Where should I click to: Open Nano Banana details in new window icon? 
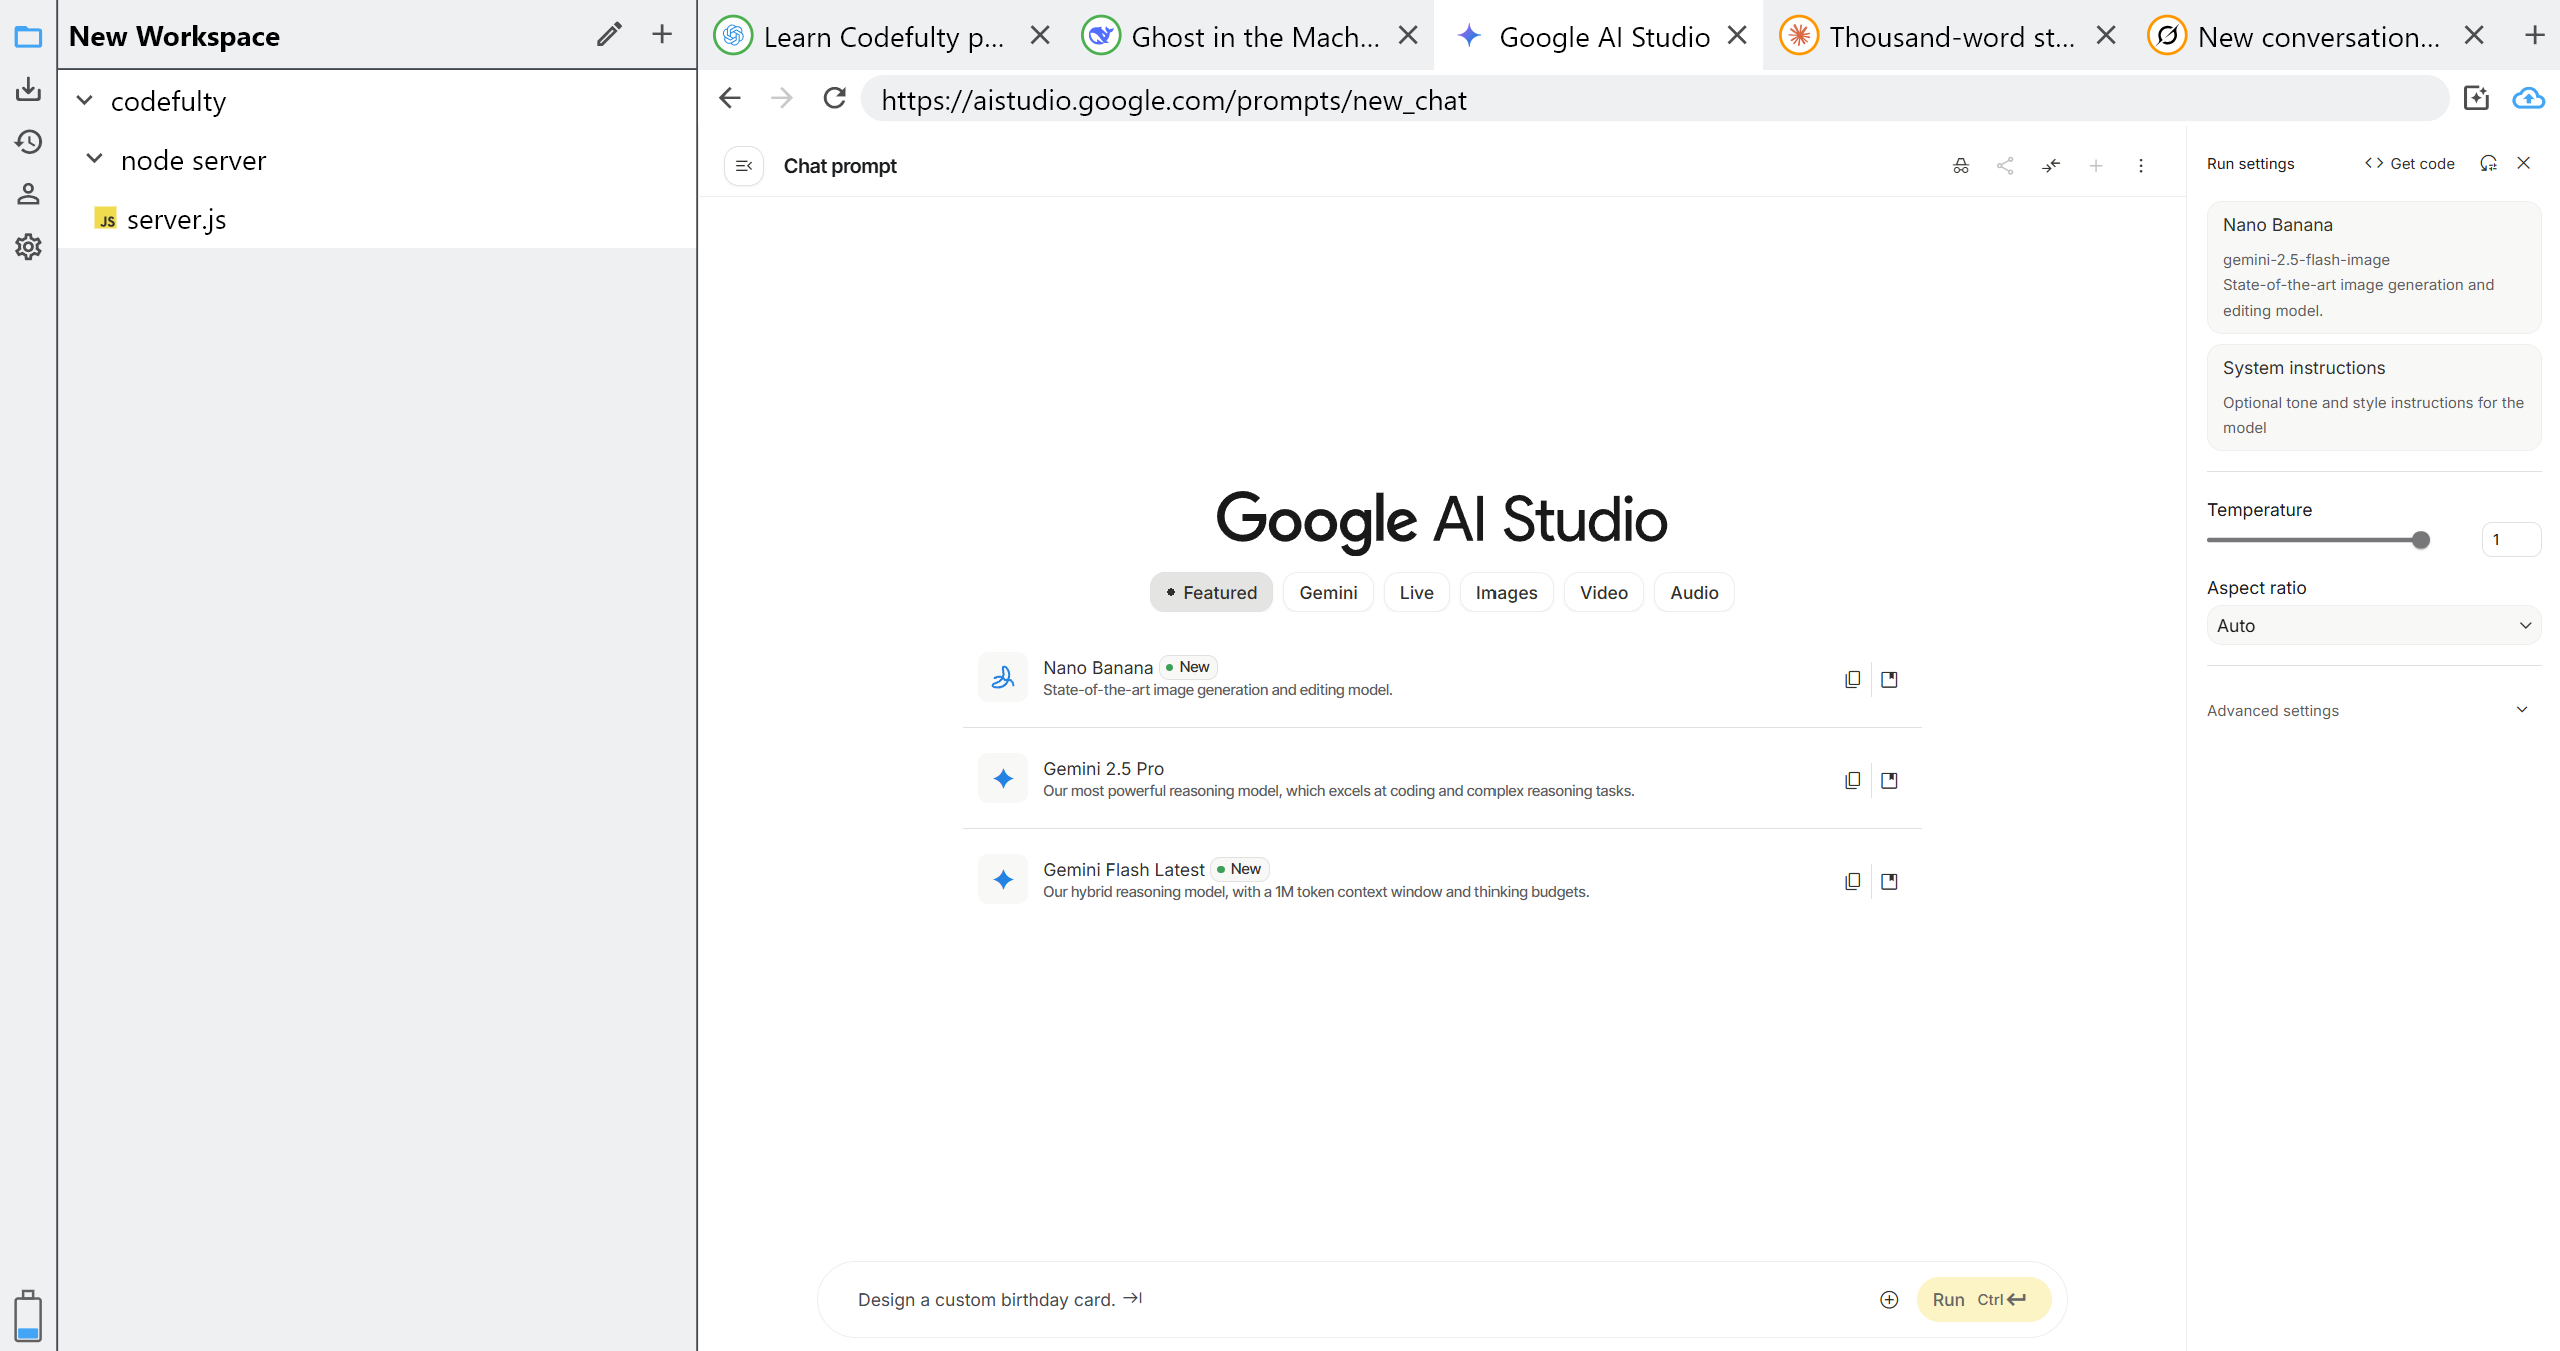(1889, 679)
